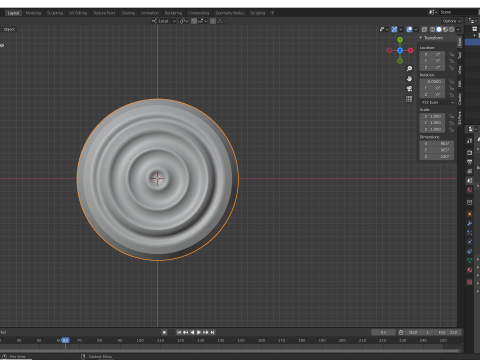The image size is (480, 360).
Task: Add new workspace with plus button
Action: click(272, 13)
